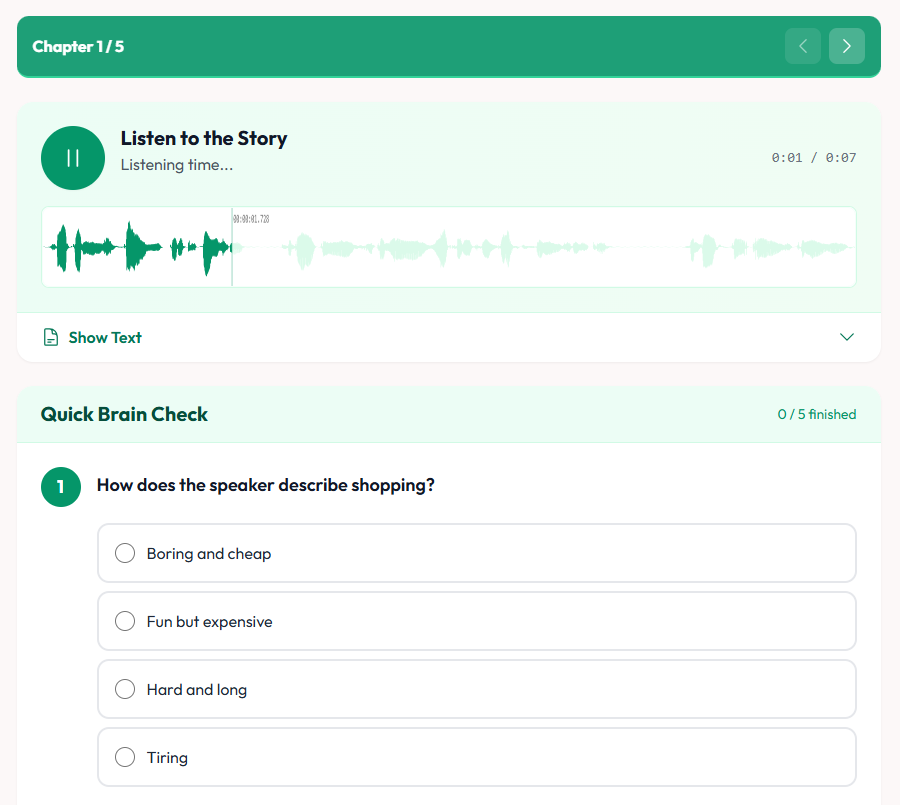Click the '0 / 5 finished' progress text
Viewport: 900px width, 805px height.
(x=816, y=414)
